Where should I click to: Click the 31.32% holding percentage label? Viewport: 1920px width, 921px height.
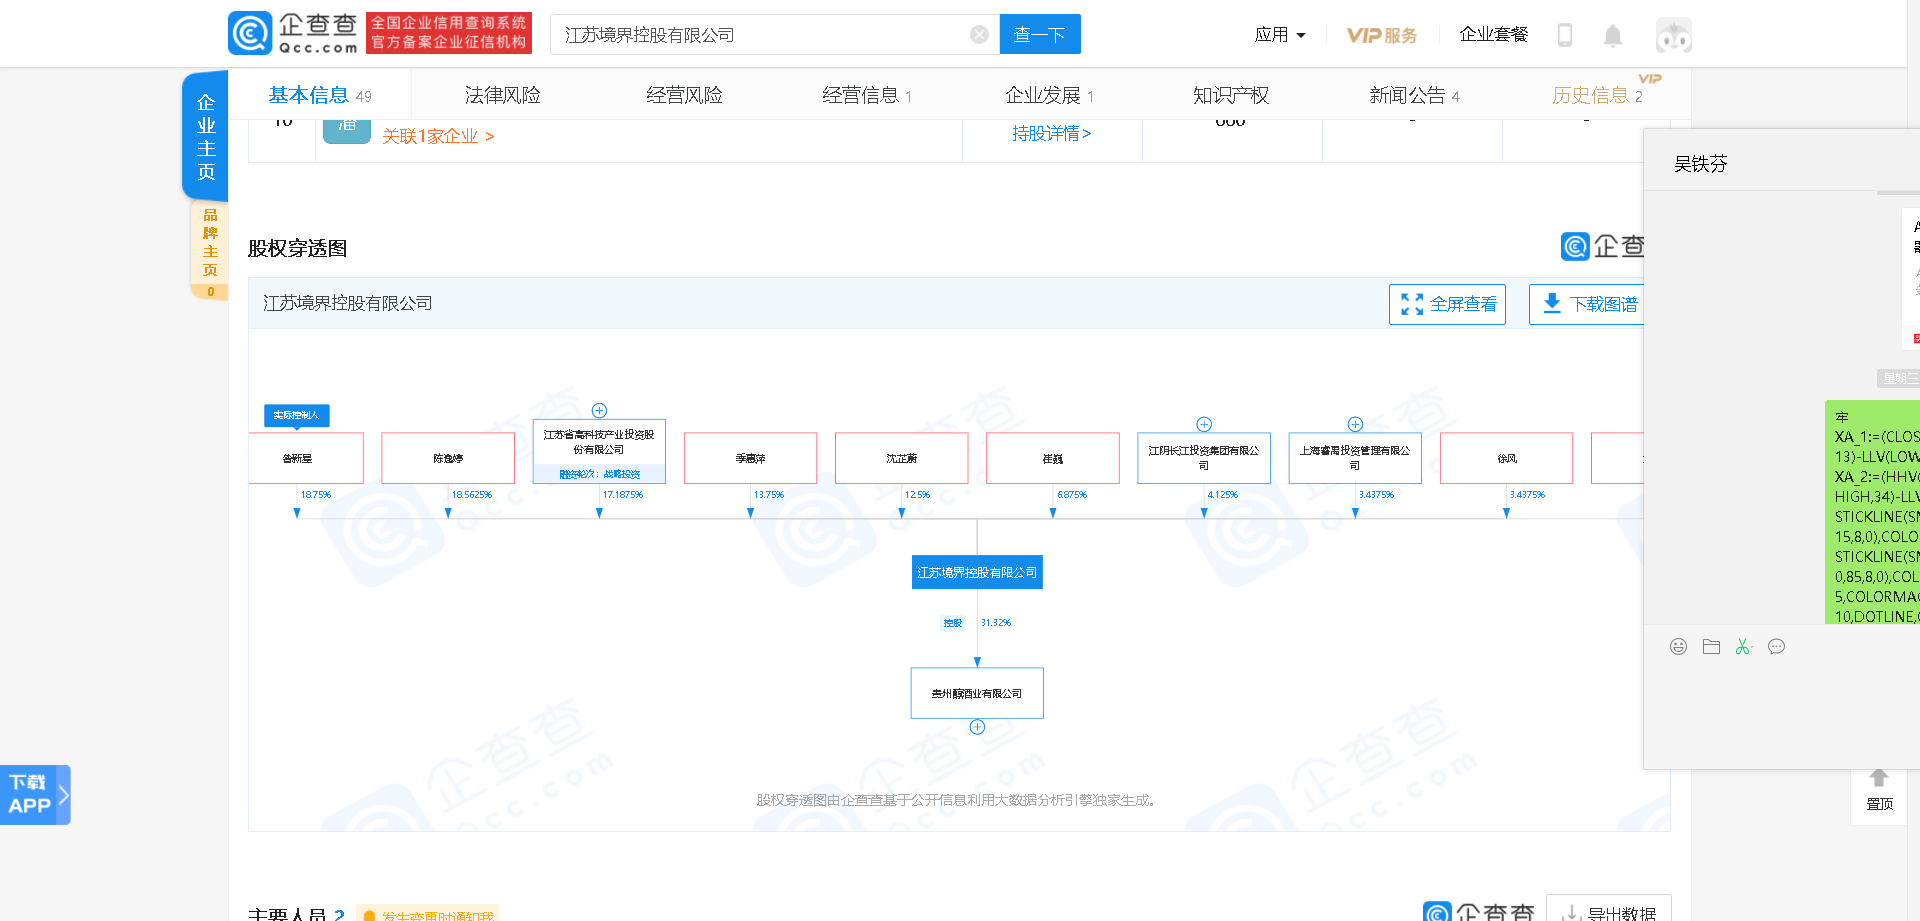(x=996, y=623)
